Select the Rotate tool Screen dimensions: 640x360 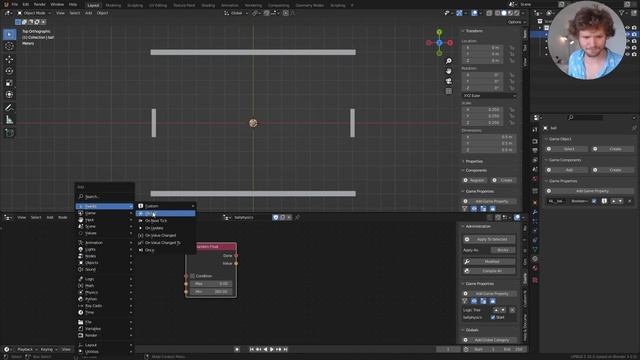pyautogui.click(x=9, y=71)
